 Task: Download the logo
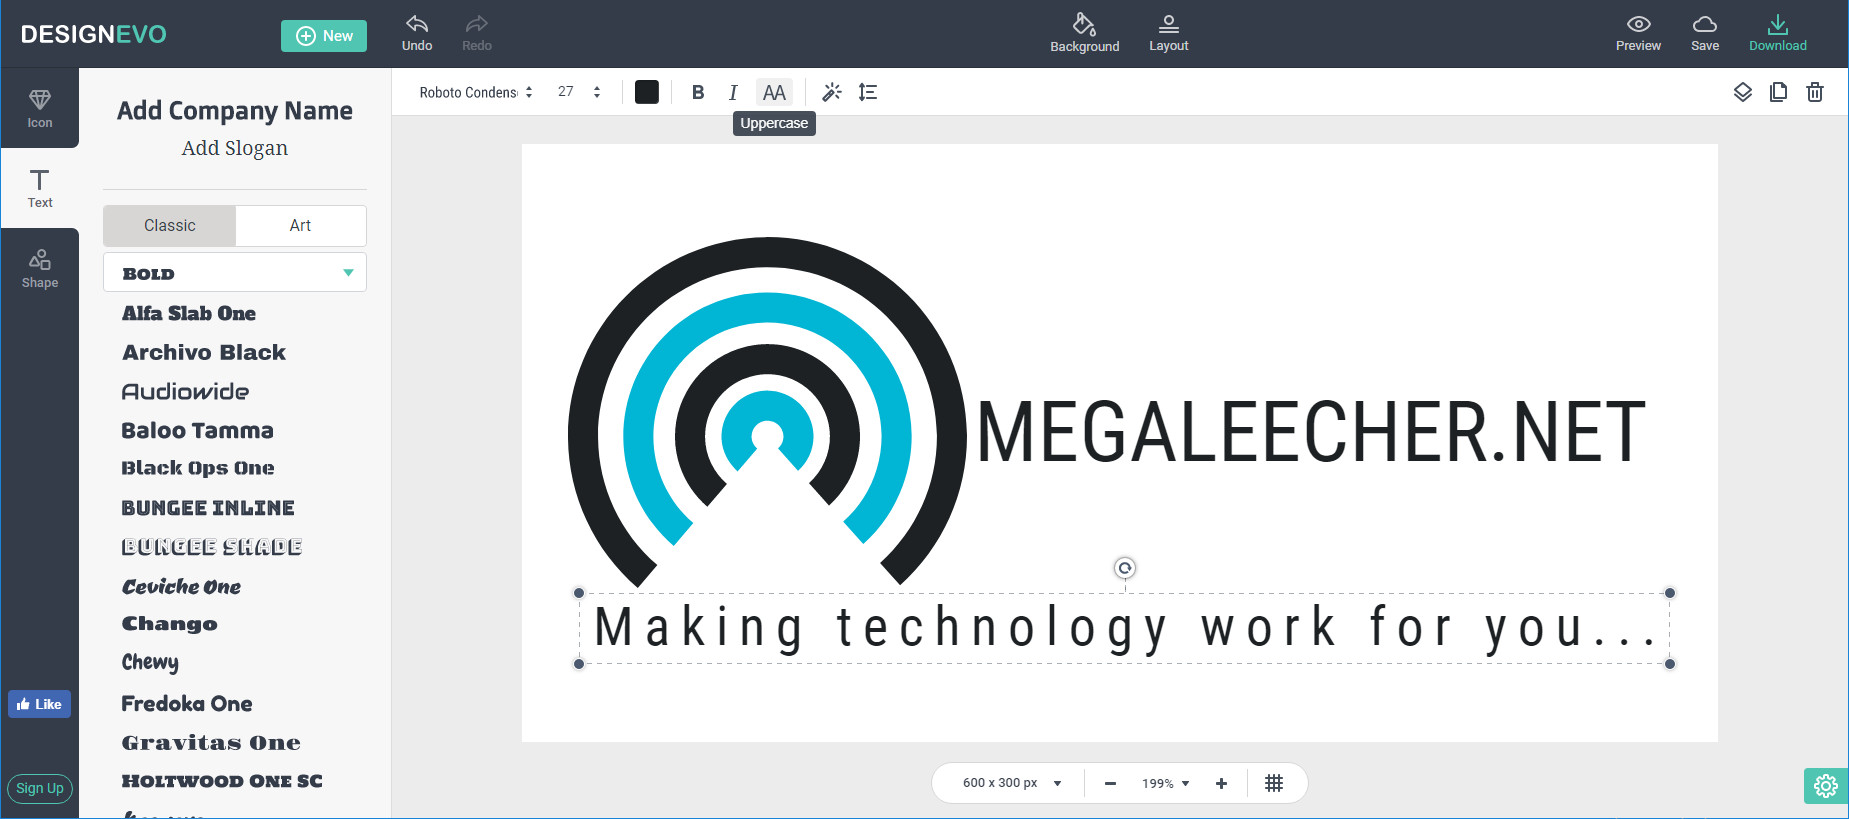pos(1777,33)
